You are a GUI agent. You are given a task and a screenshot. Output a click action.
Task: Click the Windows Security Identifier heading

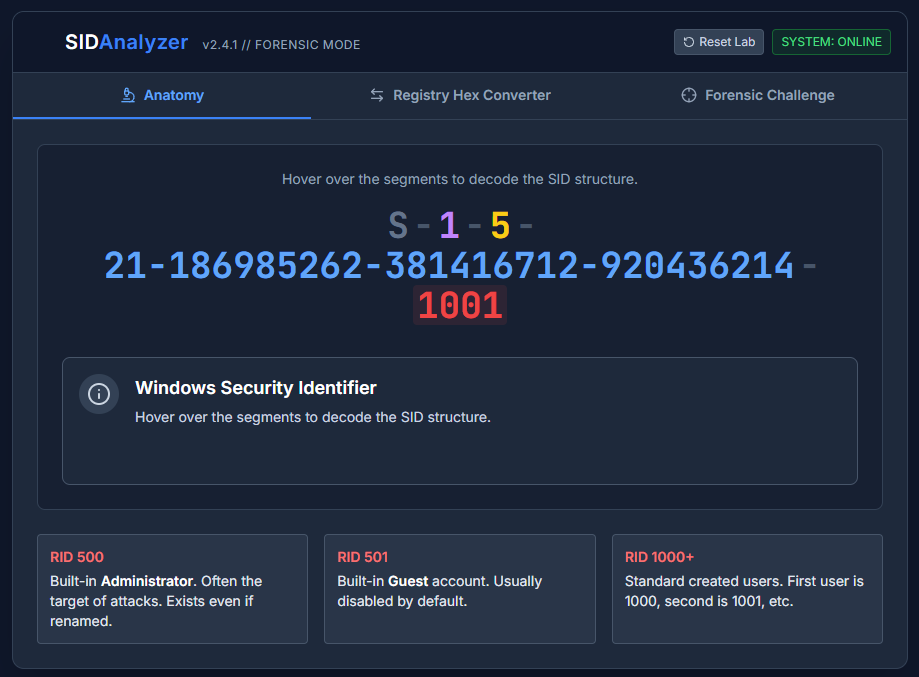(255, 388)
